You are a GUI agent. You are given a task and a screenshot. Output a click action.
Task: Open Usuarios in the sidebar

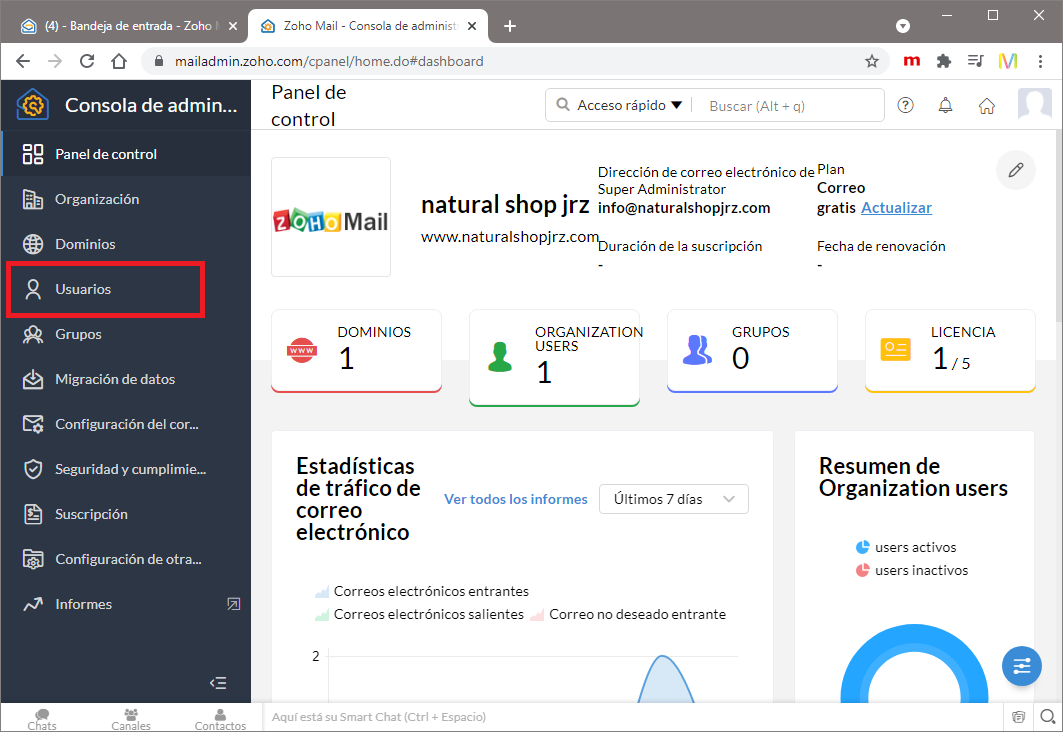coord(83,289)
